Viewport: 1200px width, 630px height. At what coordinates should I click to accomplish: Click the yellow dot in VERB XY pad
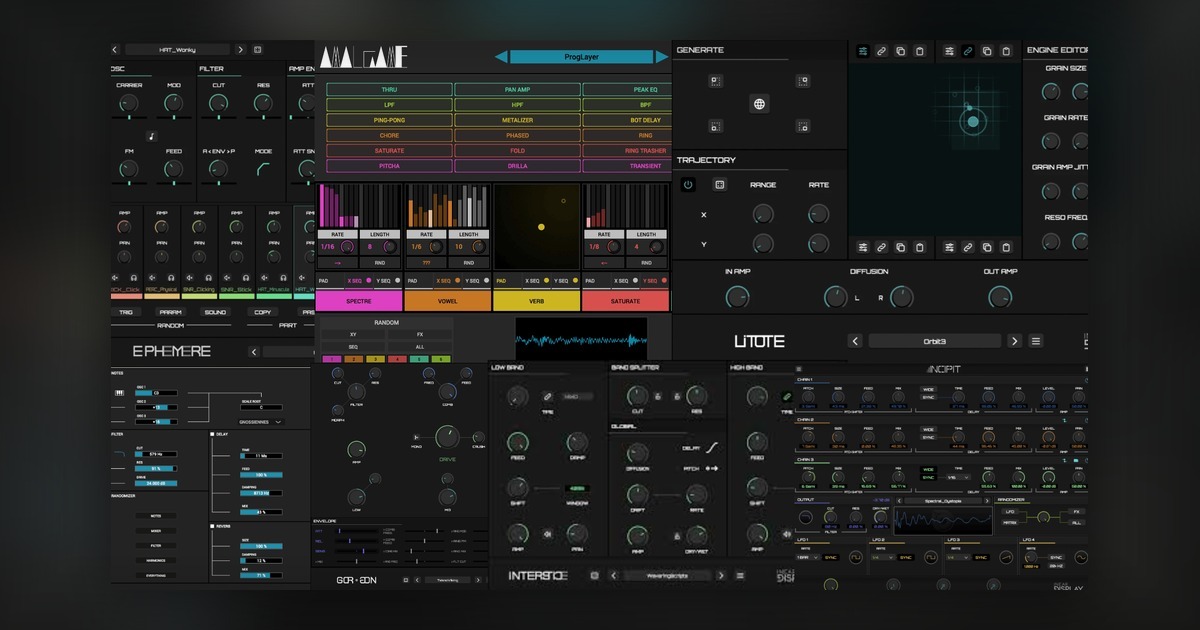(541, 227)
